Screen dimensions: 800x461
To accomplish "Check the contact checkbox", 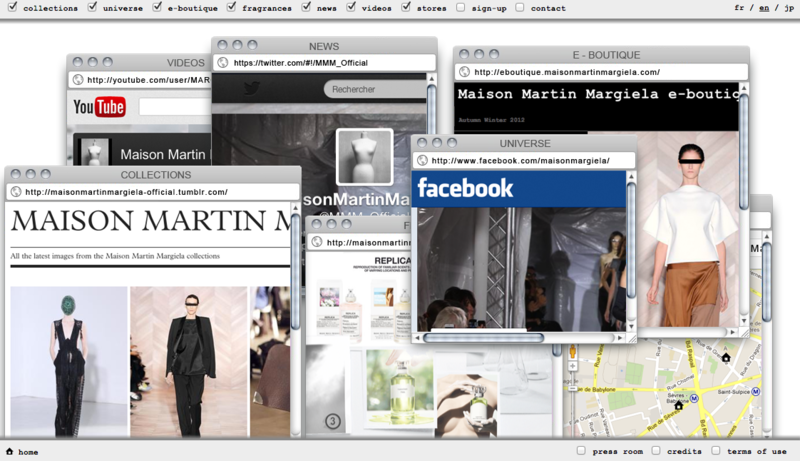I will [x=519, y=8].
